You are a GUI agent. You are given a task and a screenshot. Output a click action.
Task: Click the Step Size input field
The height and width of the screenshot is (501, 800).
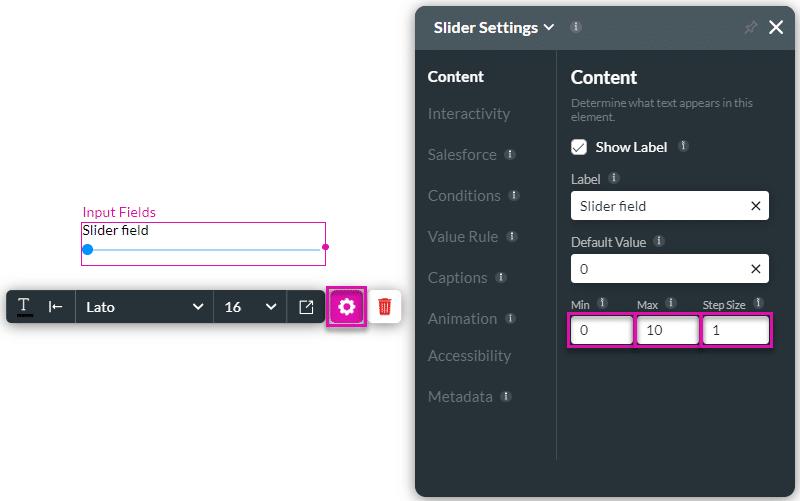point(735,331)
